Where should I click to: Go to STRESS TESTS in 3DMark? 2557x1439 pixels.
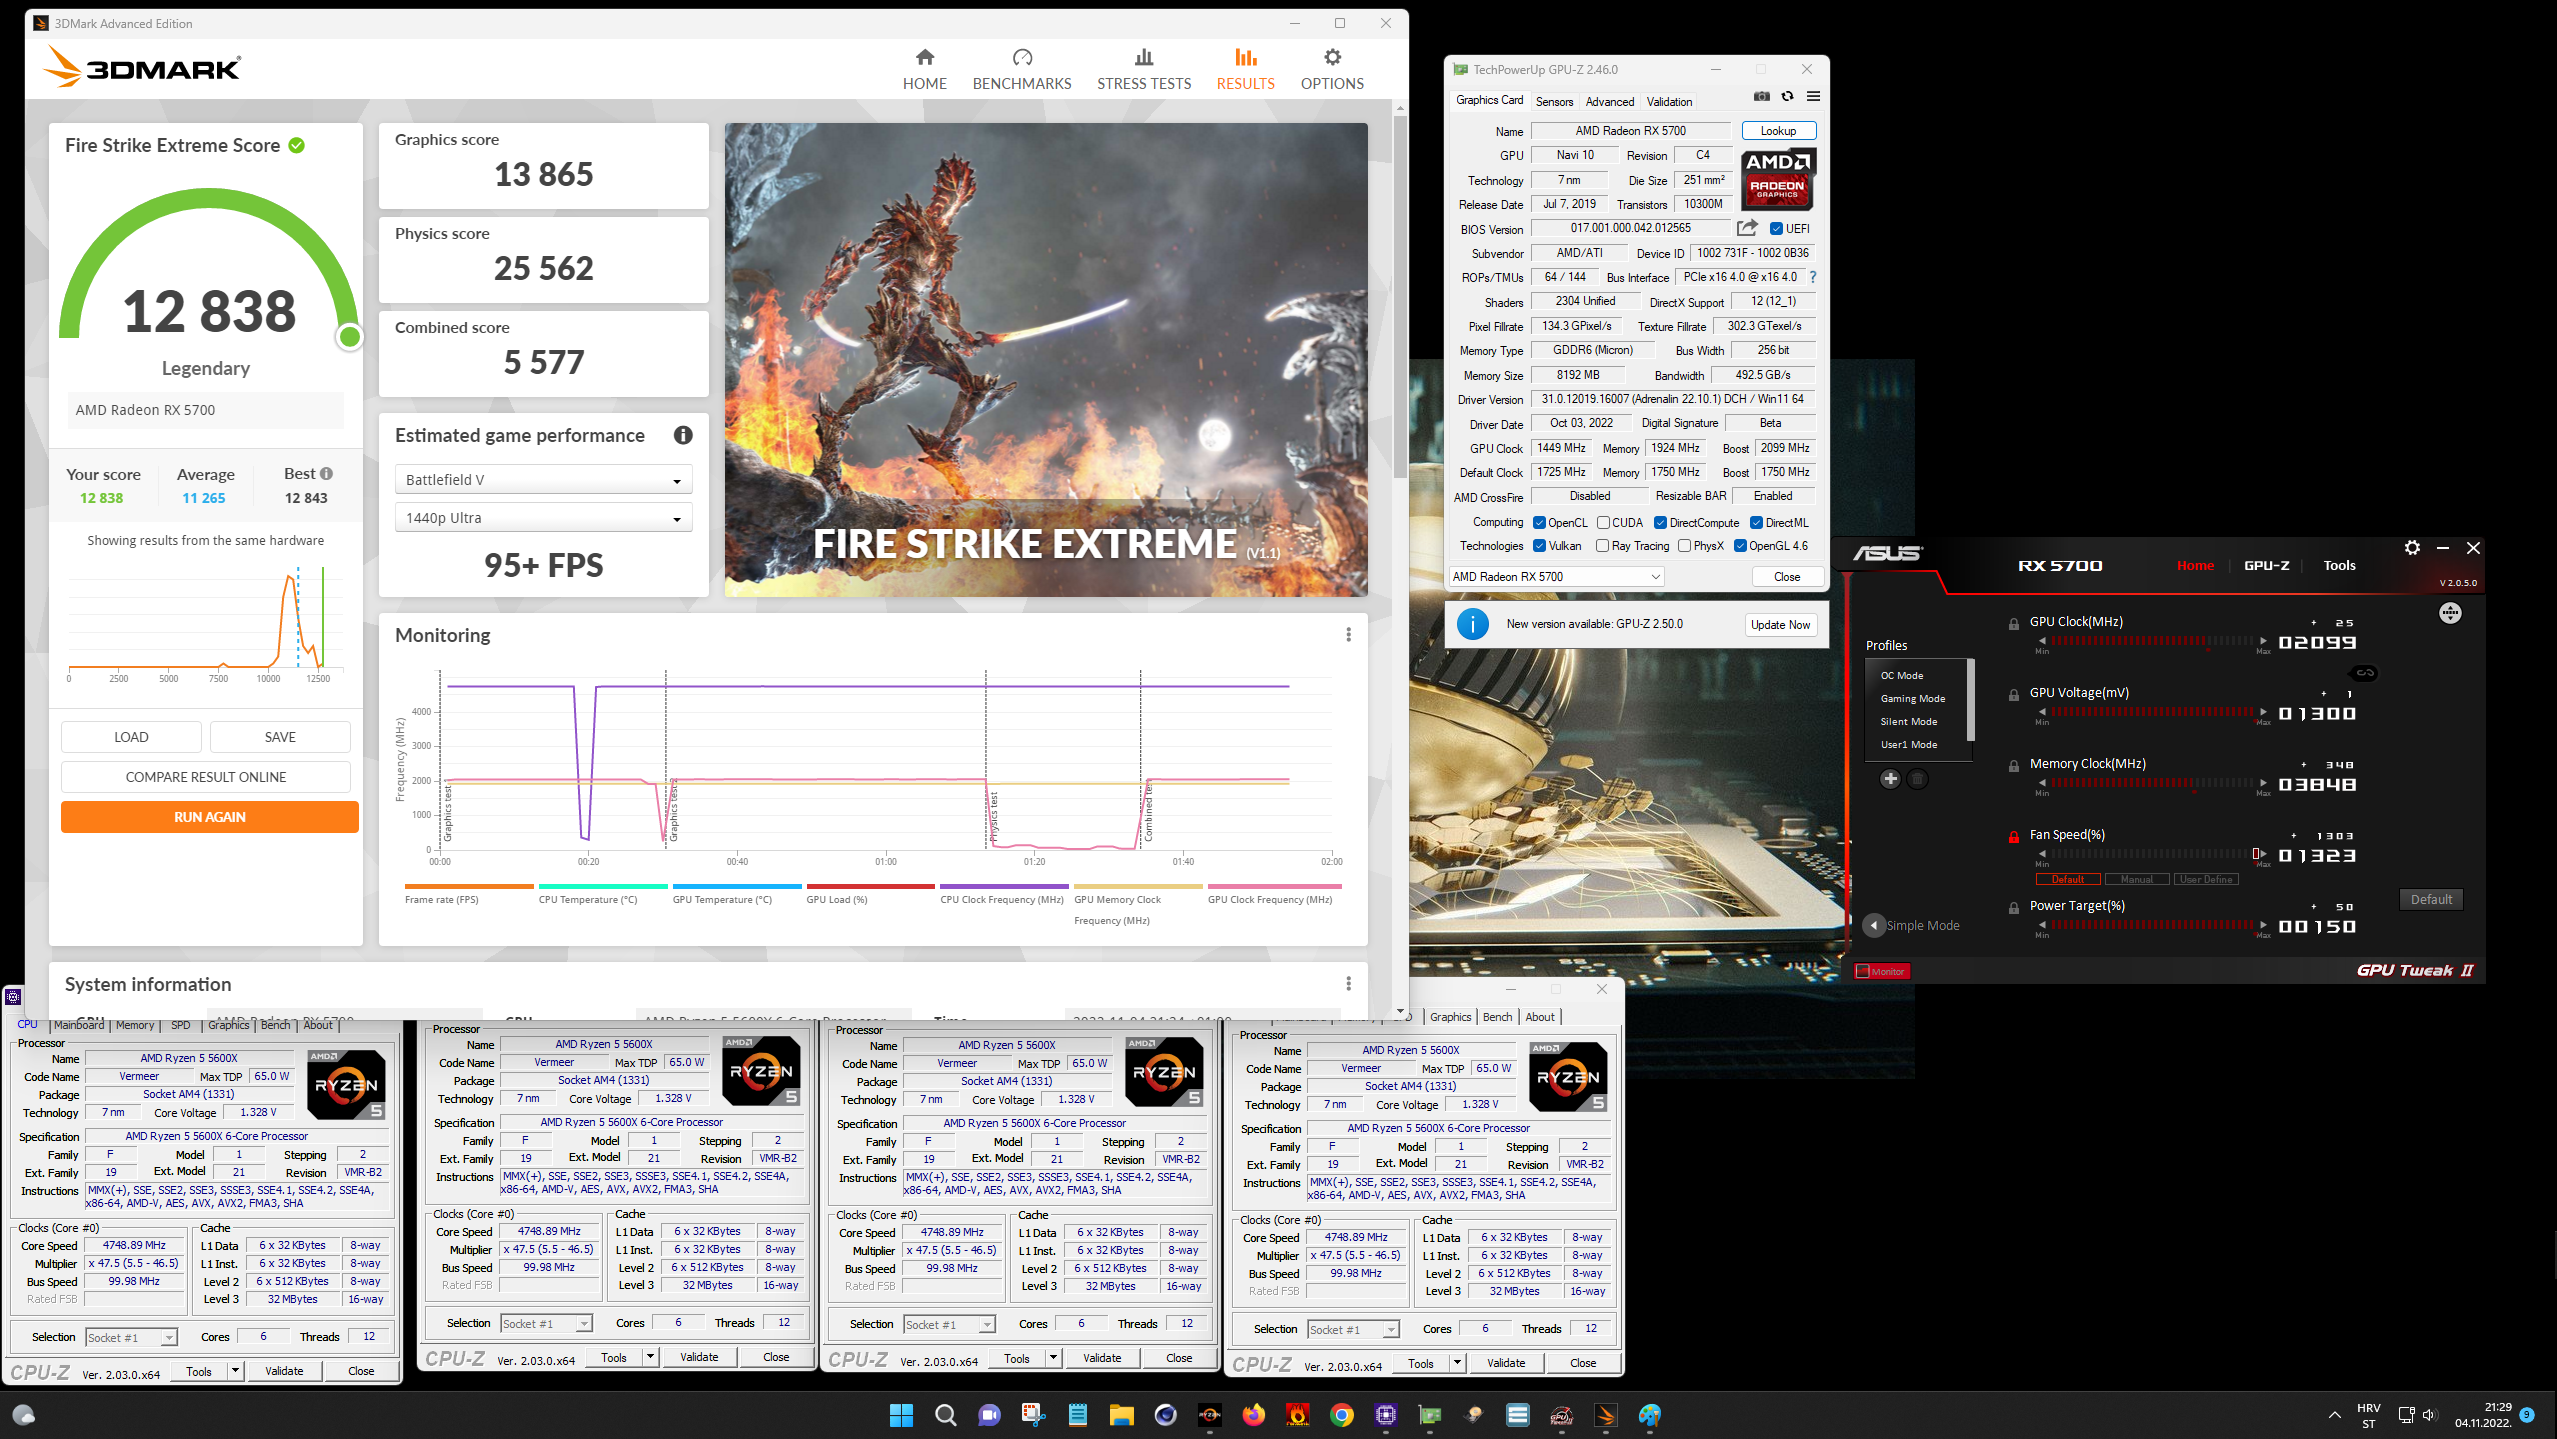click(x=1143, y=69)
